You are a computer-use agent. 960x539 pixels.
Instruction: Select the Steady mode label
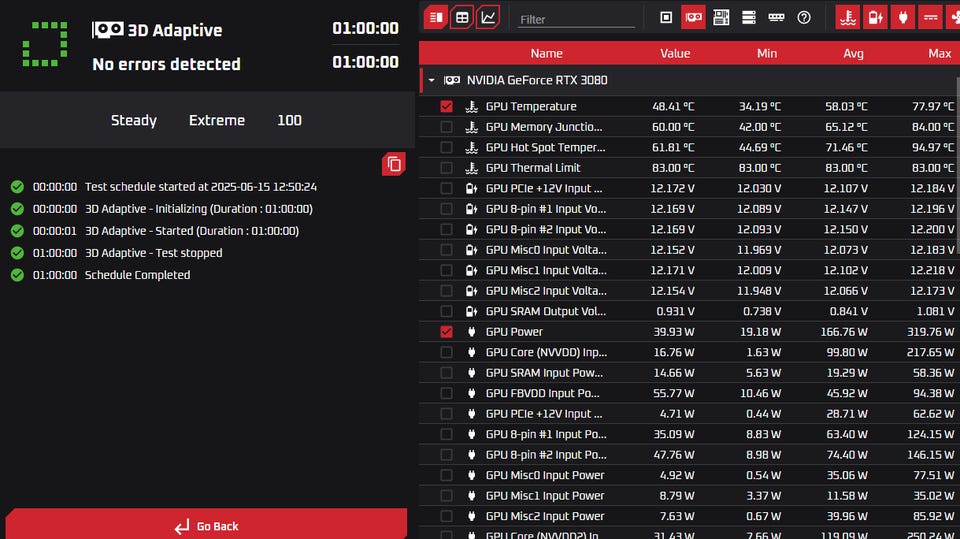click(x=133, y=121)
